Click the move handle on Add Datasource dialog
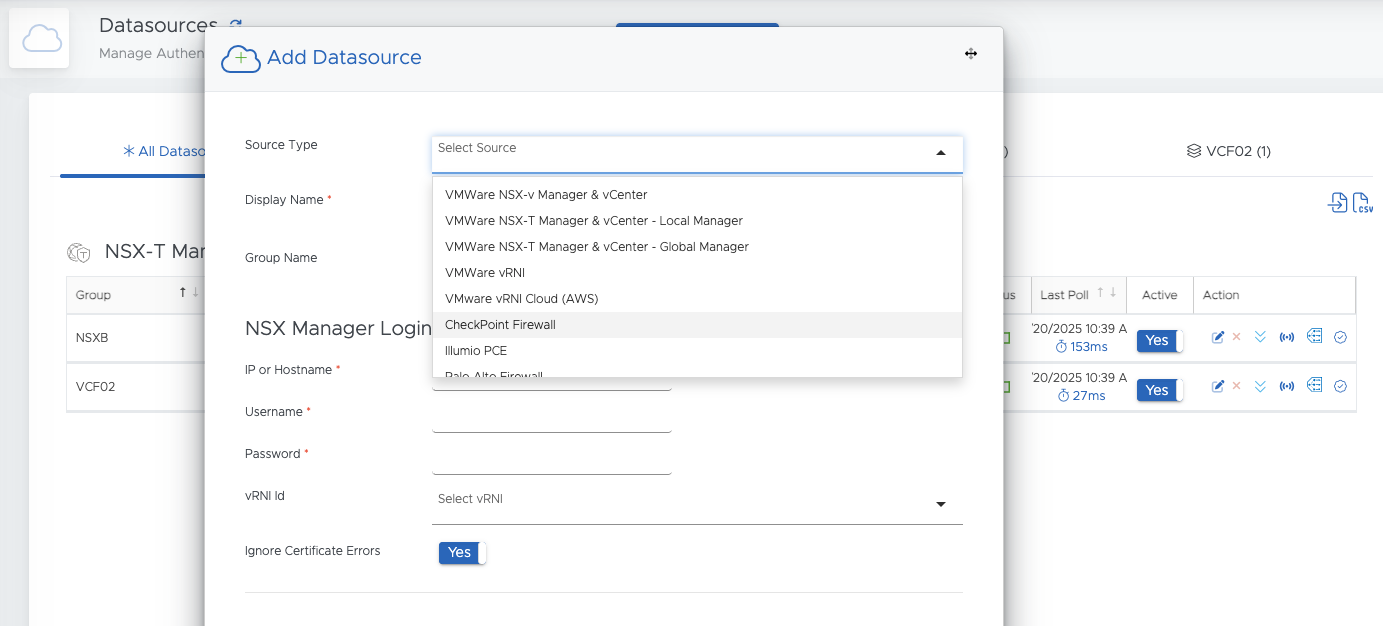This screenshot has width=1383, height=626. [970, 54]
